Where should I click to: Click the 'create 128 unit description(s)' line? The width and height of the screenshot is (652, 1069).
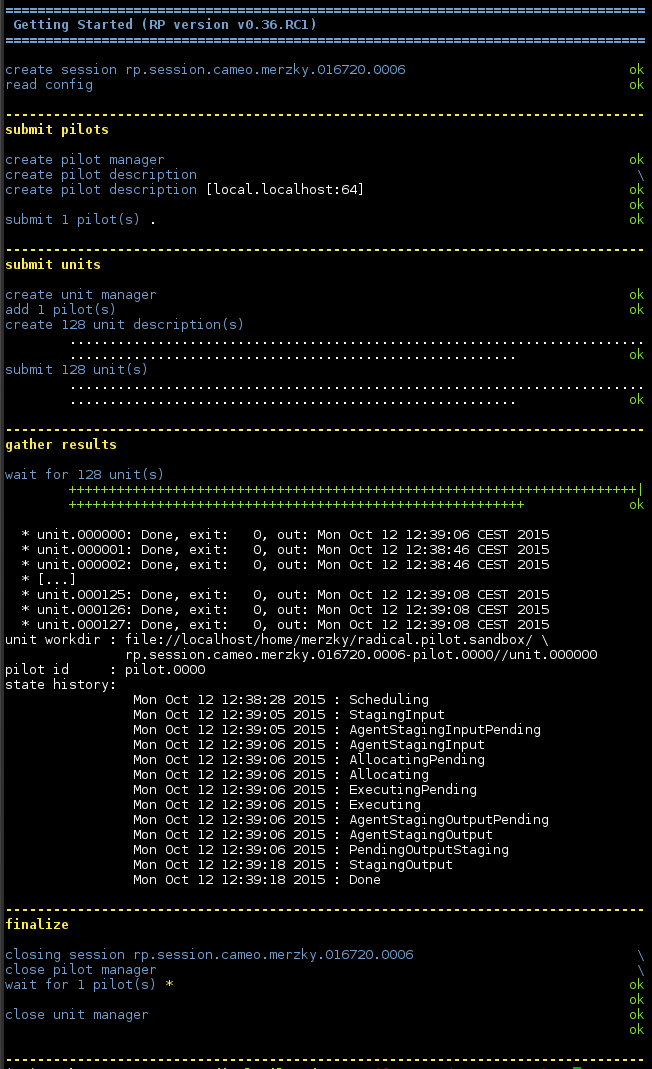click(125, 325)
